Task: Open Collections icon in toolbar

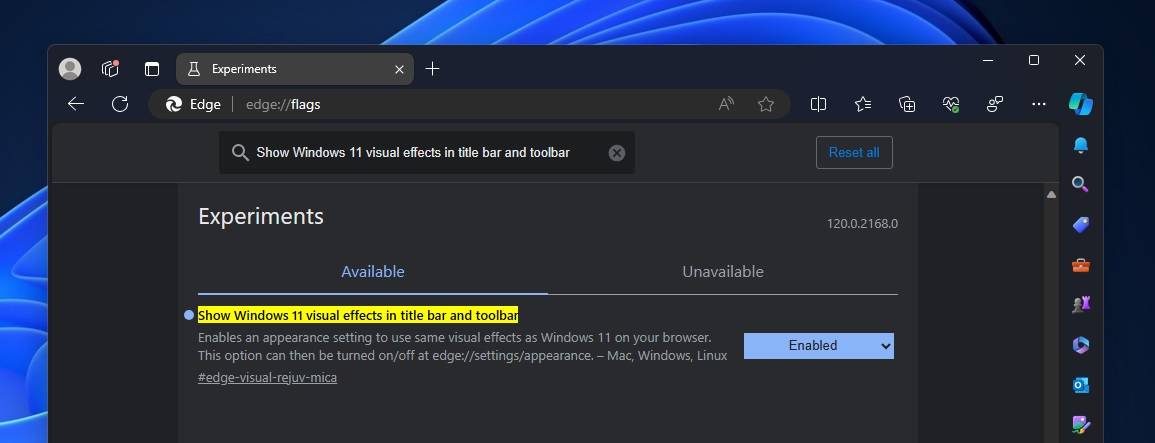Action: coord(907,104)
